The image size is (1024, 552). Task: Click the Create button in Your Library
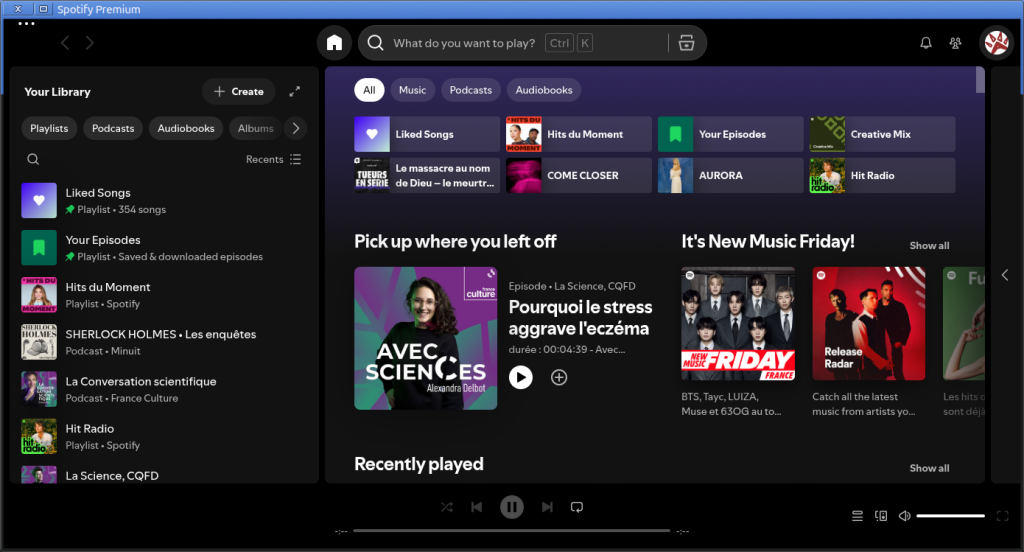coord(239,91)
